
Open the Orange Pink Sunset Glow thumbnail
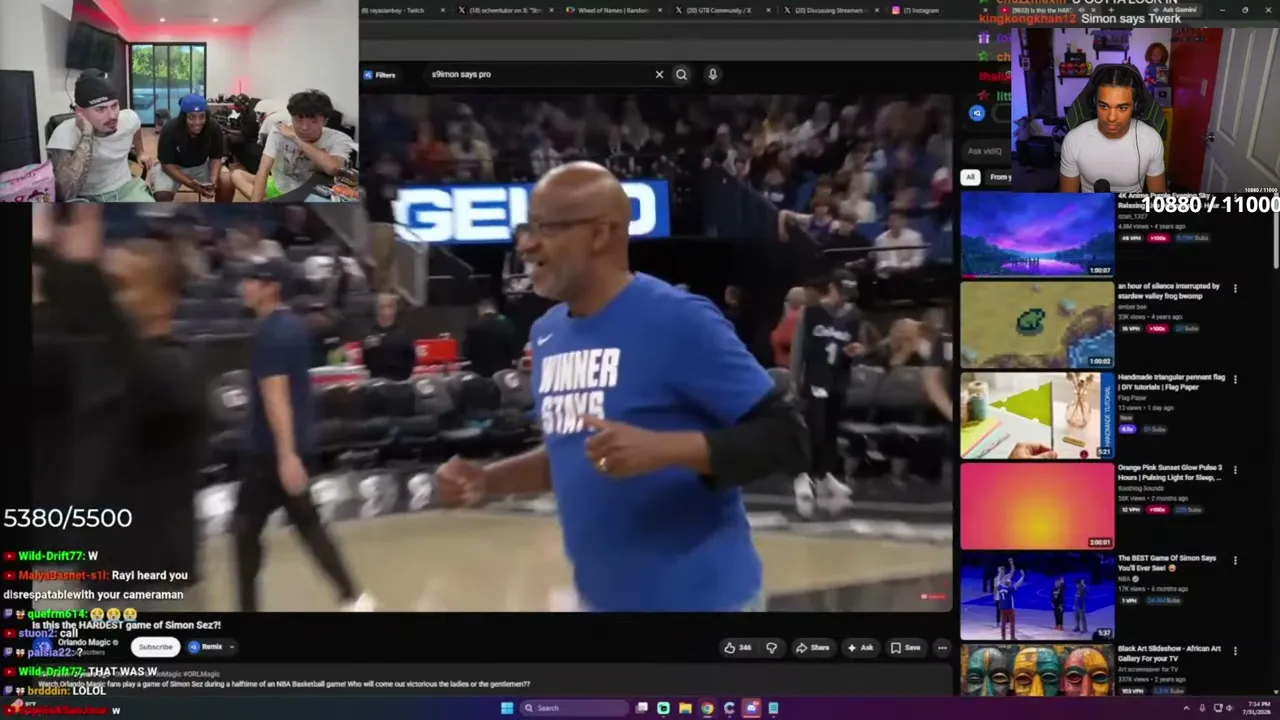1037,505
